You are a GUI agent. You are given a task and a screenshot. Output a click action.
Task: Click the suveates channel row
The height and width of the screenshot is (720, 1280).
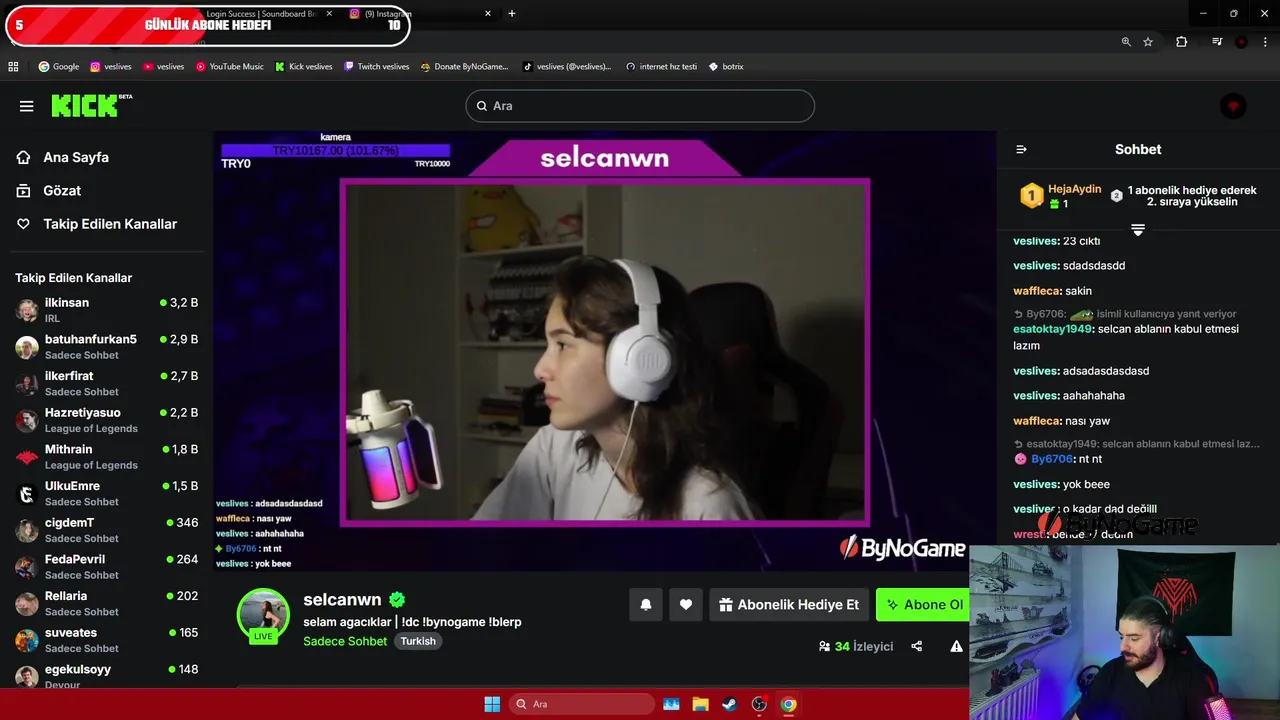(107, 640)
